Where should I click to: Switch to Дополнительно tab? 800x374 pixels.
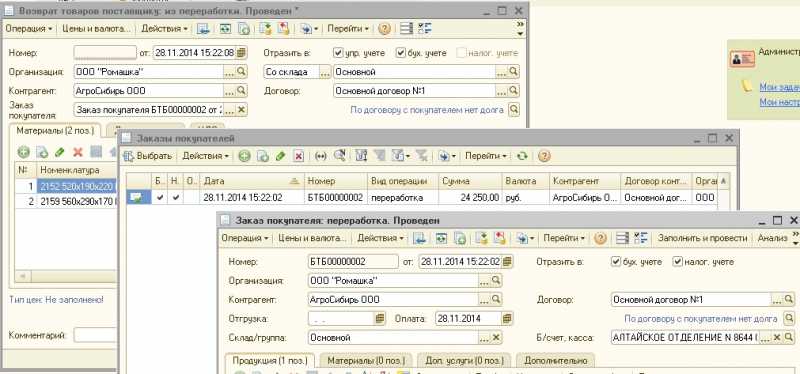(556, 361)
